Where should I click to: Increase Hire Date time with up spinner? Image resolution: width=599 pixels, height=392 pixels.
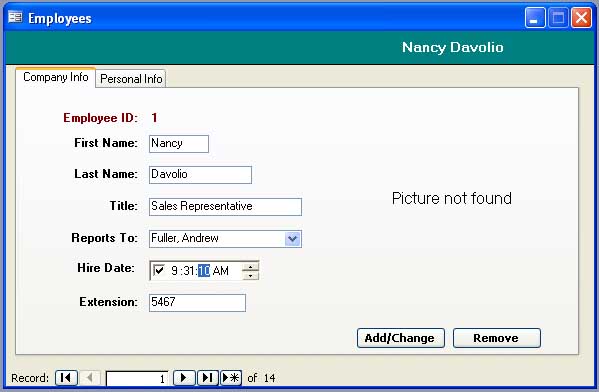point(251,267)
